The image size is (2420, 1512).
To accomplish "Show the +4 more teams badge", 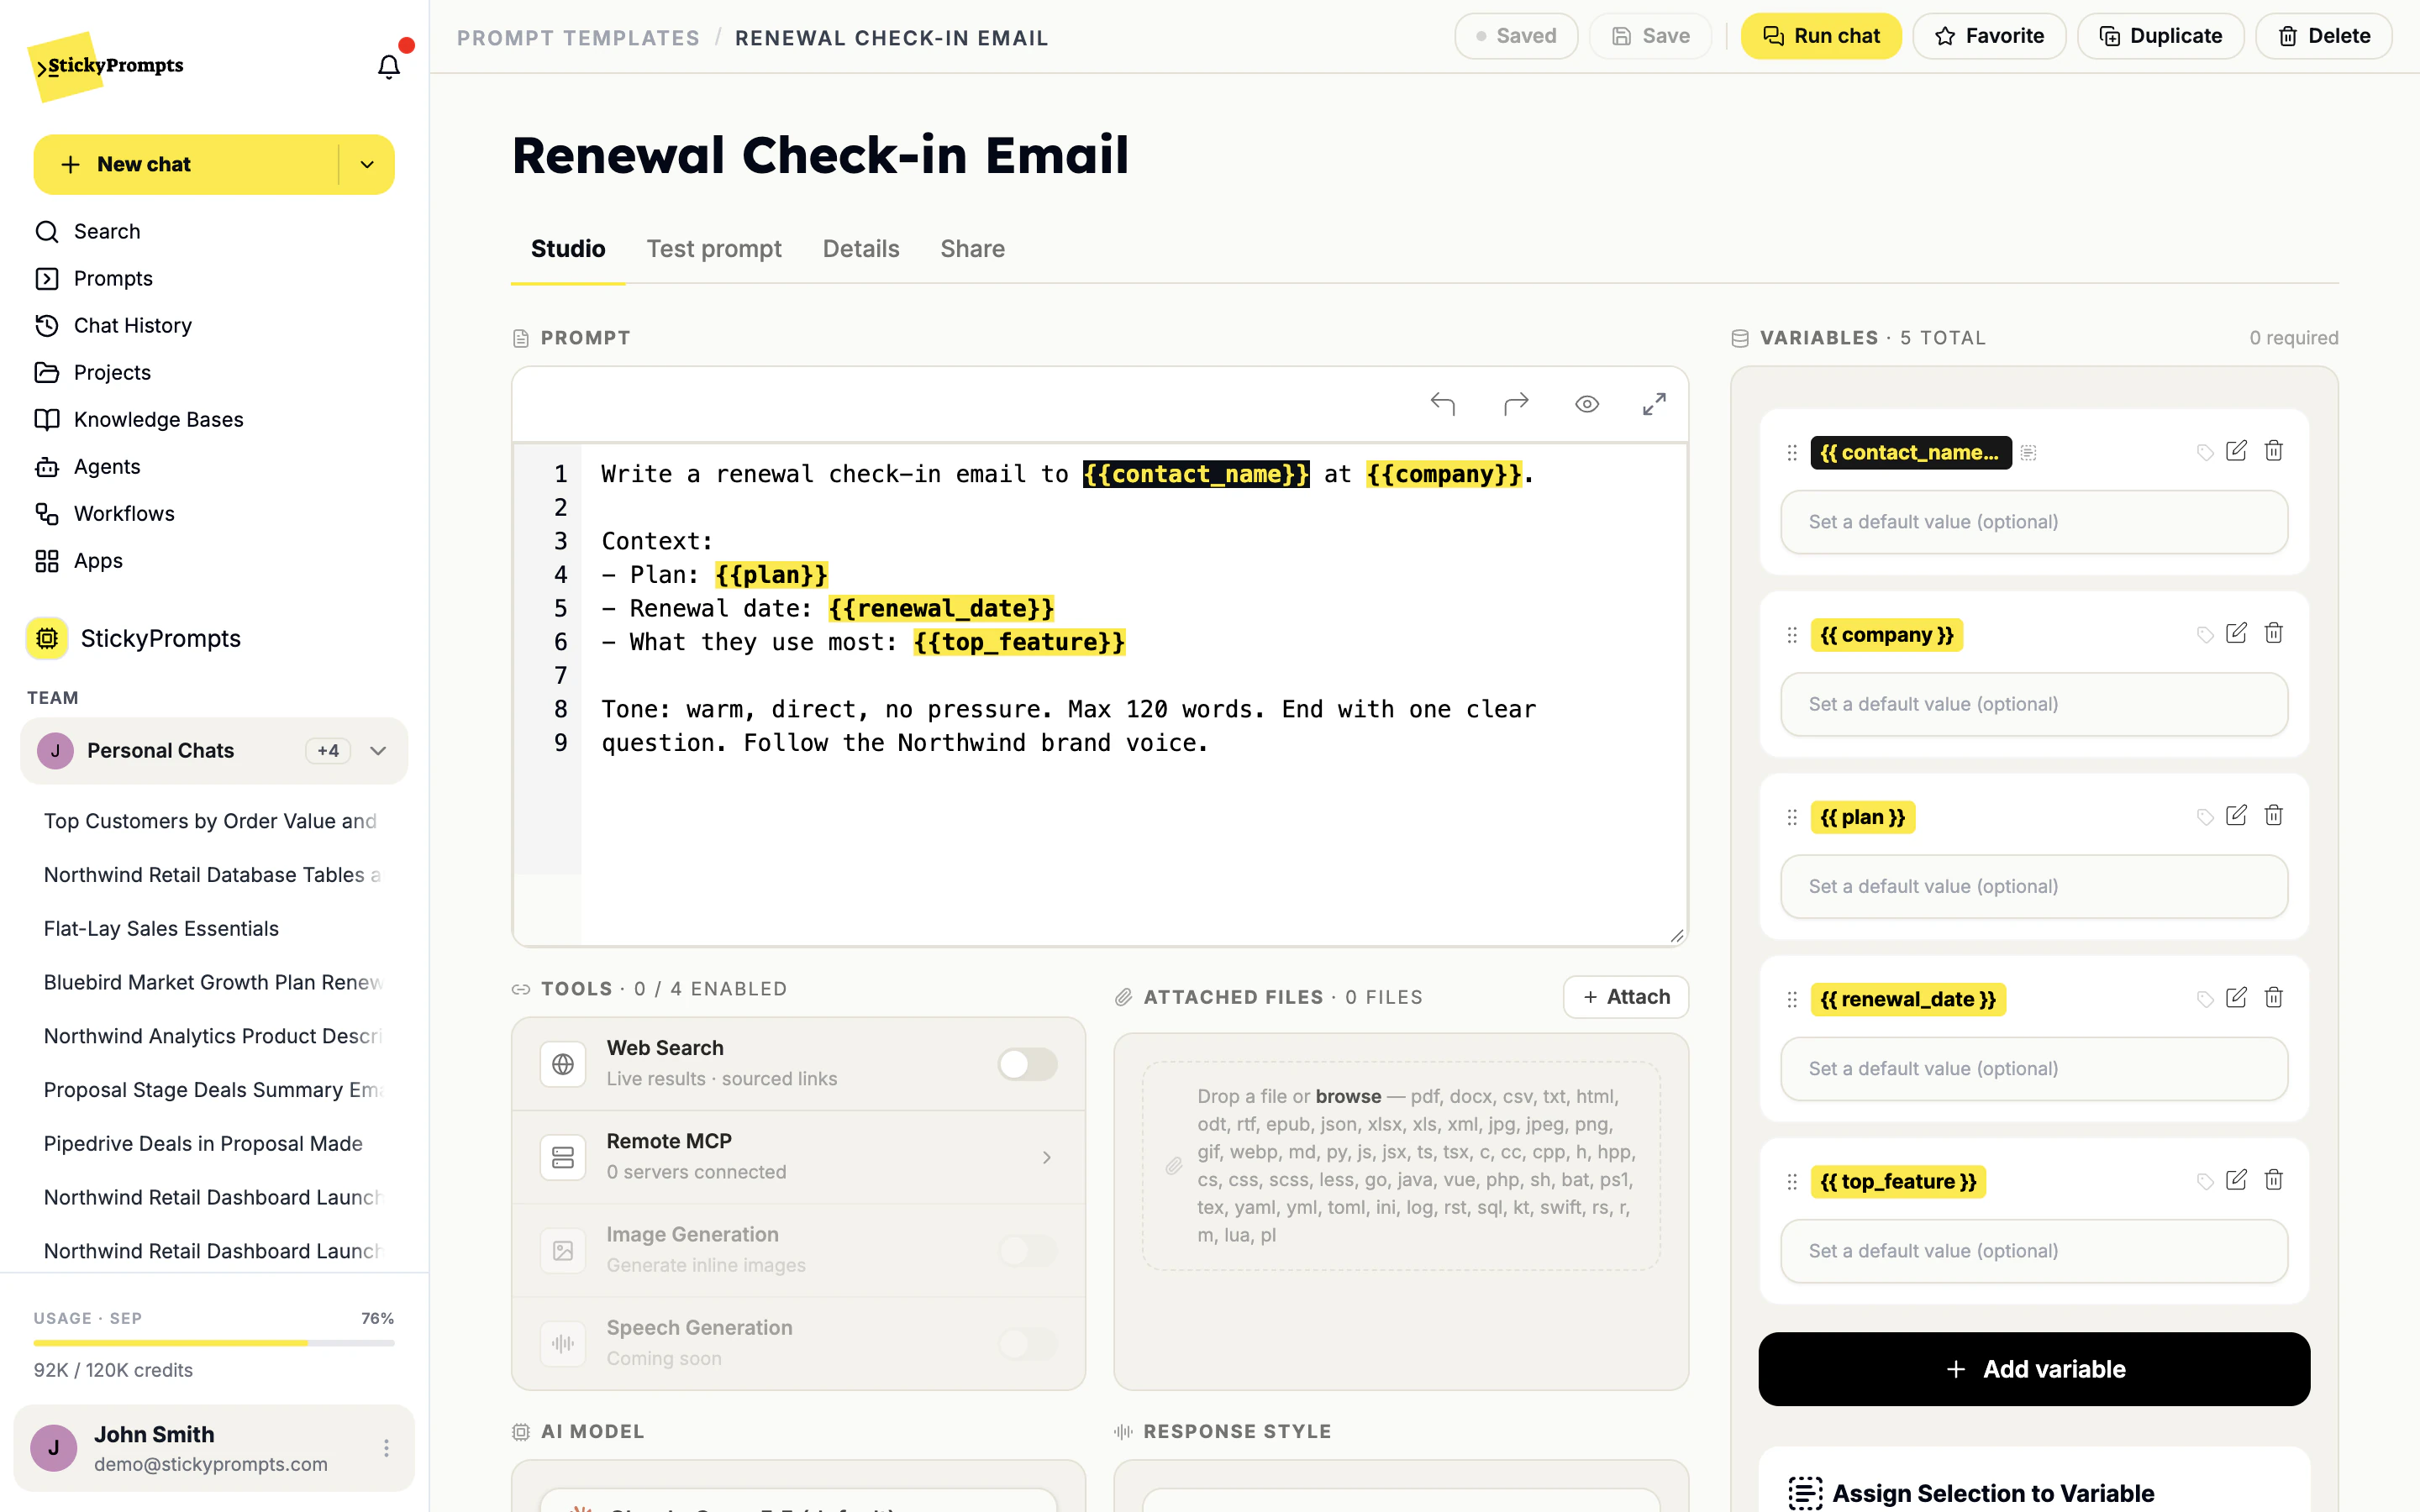I will (x=328, y=751).
